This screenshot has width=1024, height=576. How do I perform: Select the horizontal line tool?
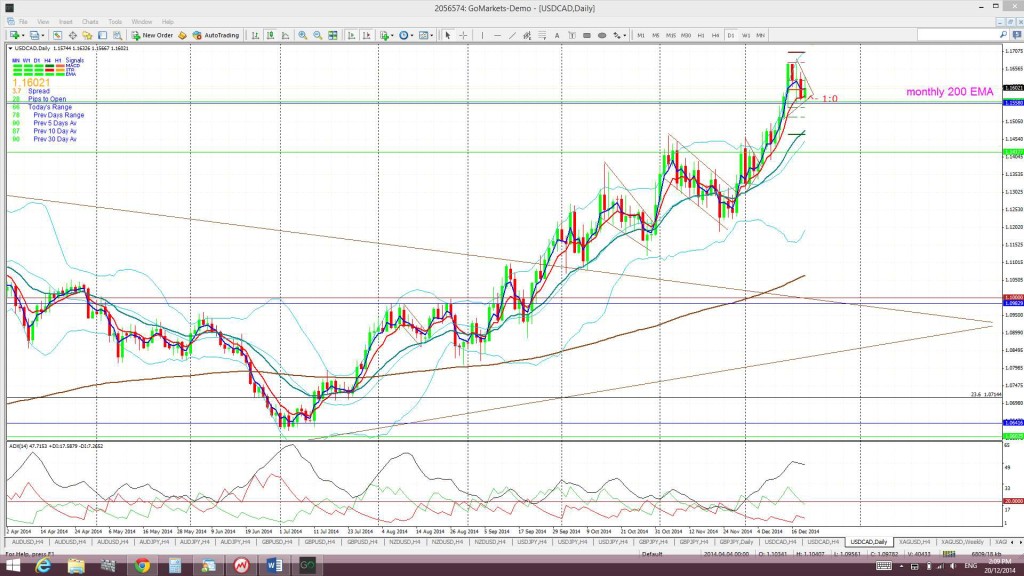tap(497, 35)
